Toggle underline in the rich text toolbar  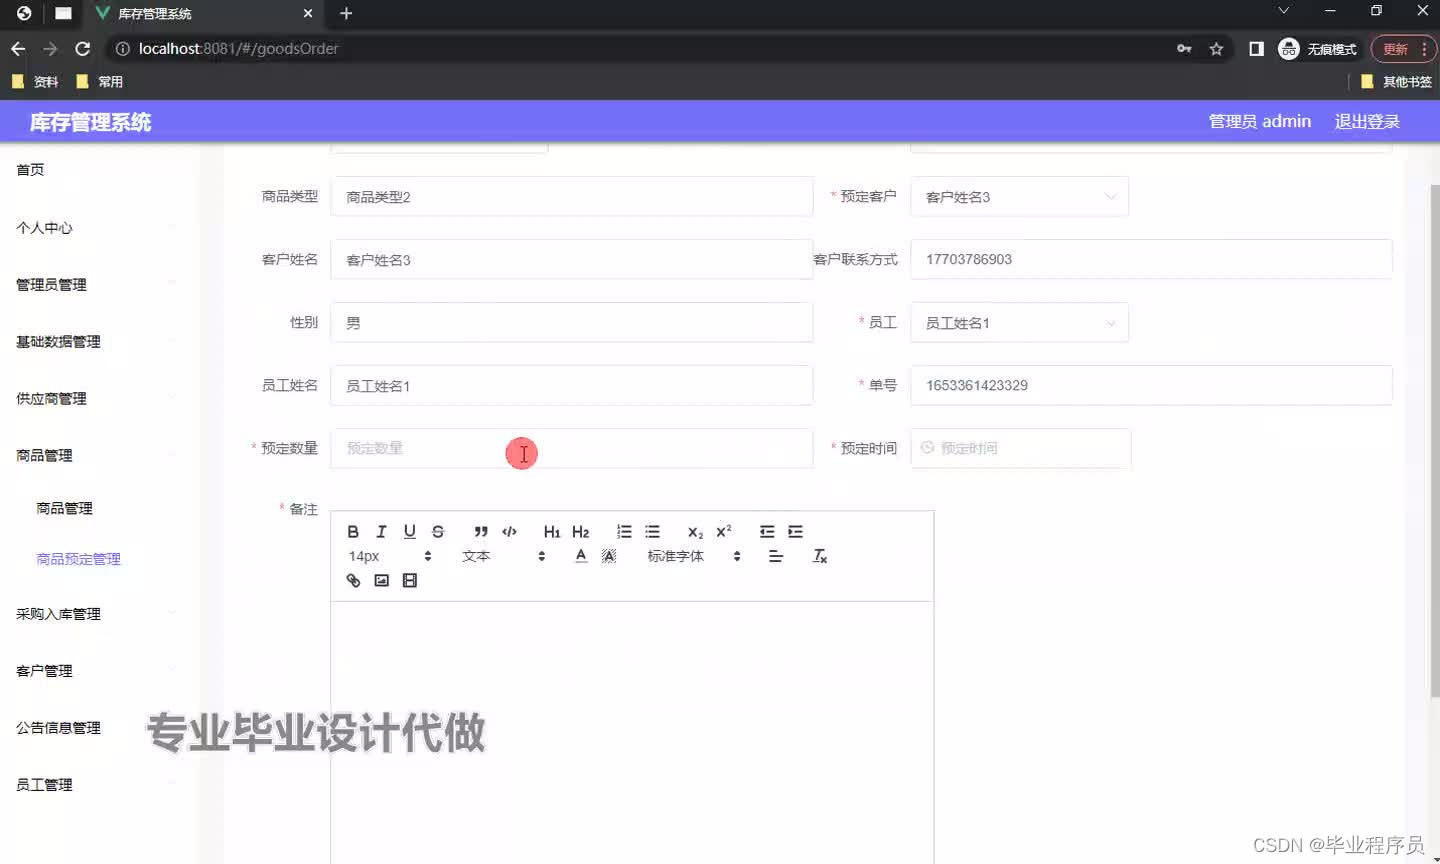pyautogui.click(x=409, y=531)
